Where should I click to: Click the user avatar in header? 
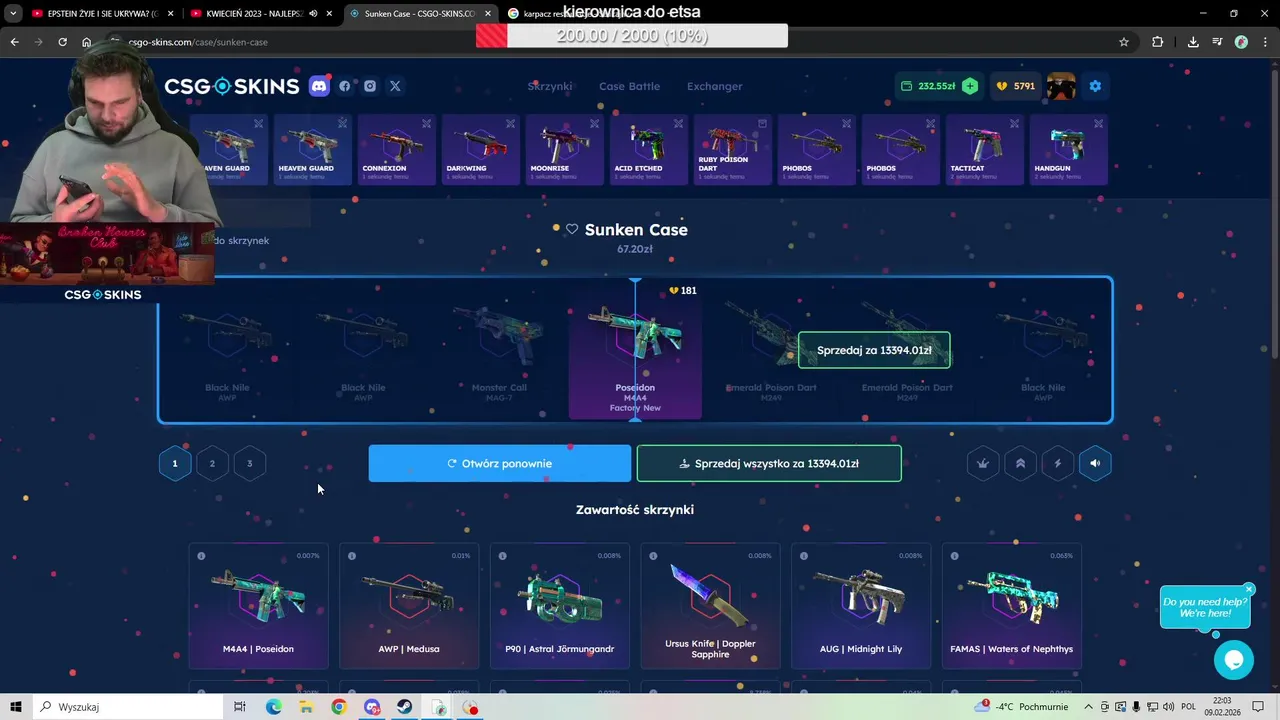(x=1061, y=86)
